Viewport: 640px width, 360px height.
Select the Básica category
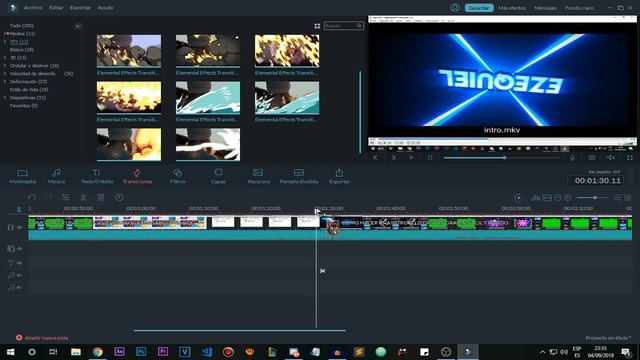22,50
